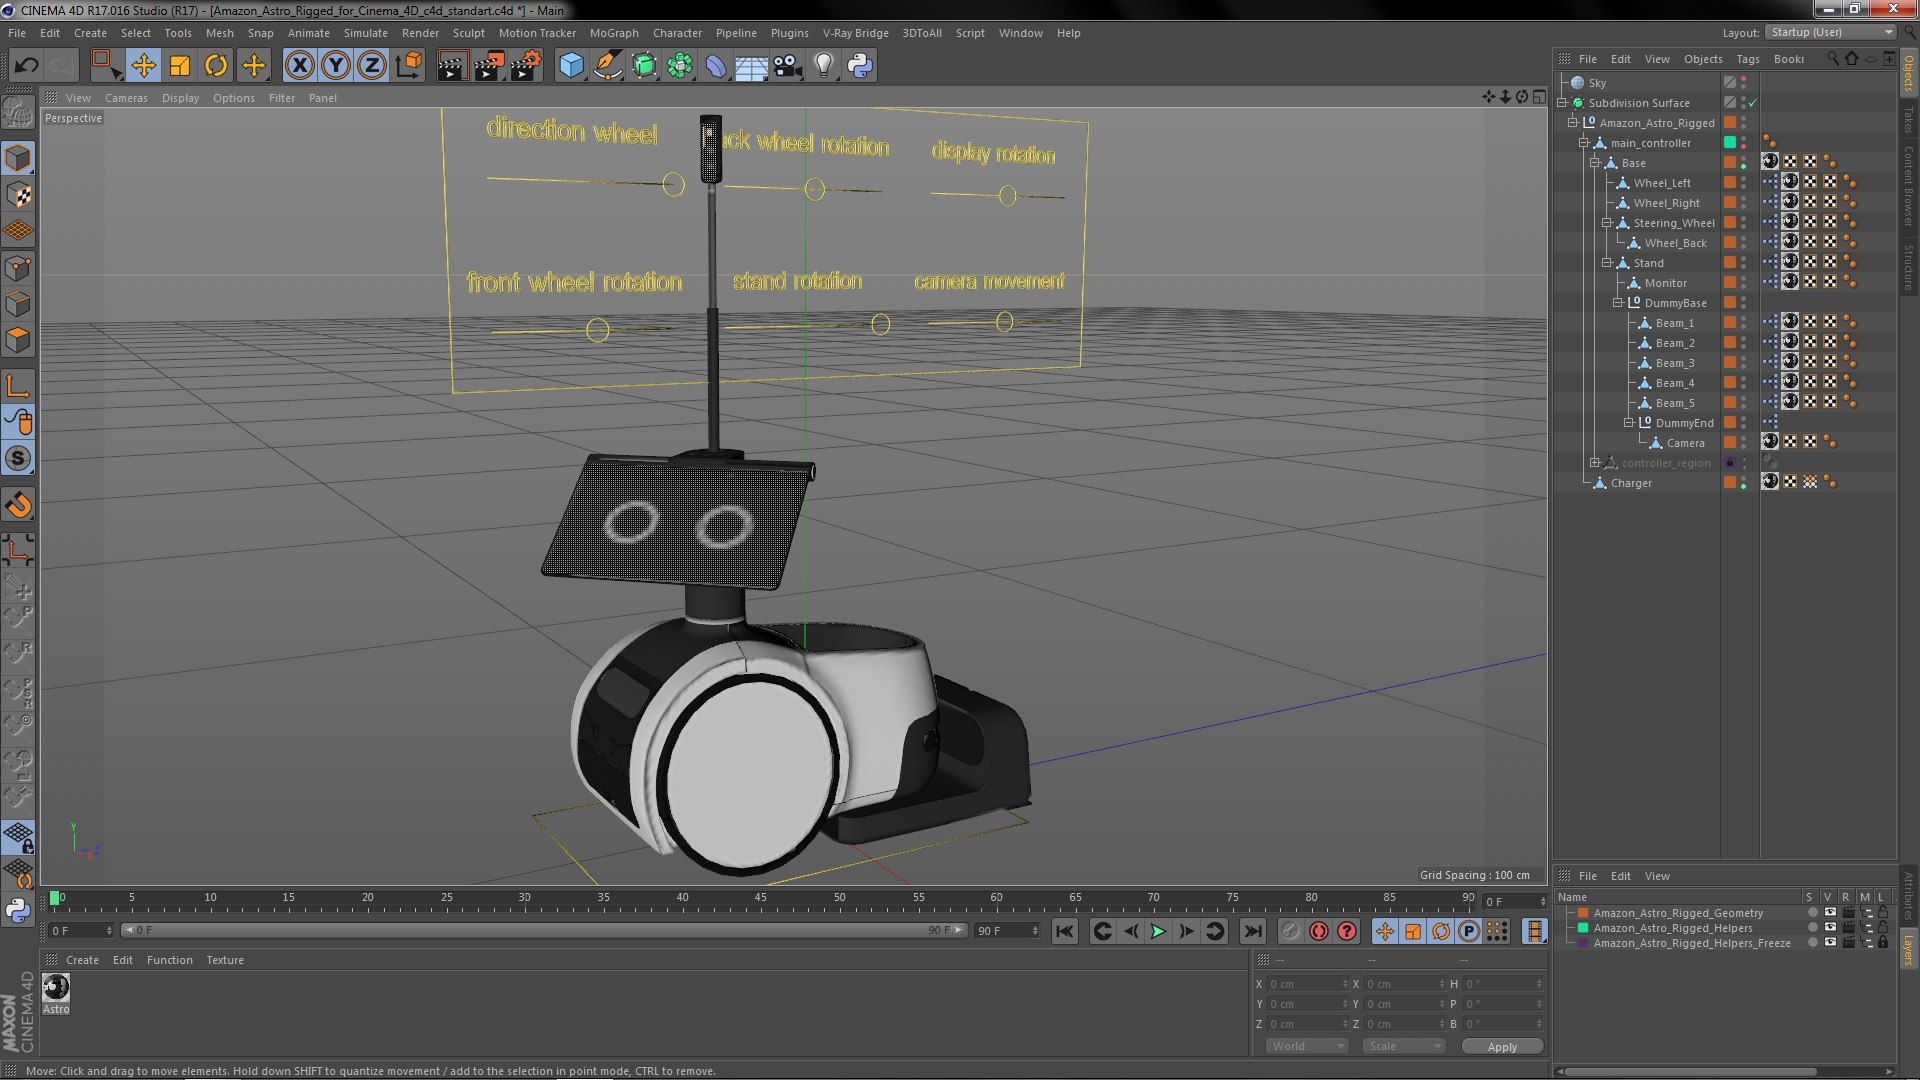Enable Texture mode in left sidebar
This screenshot has width=1920, height=1080.
(x=18, y=195)
